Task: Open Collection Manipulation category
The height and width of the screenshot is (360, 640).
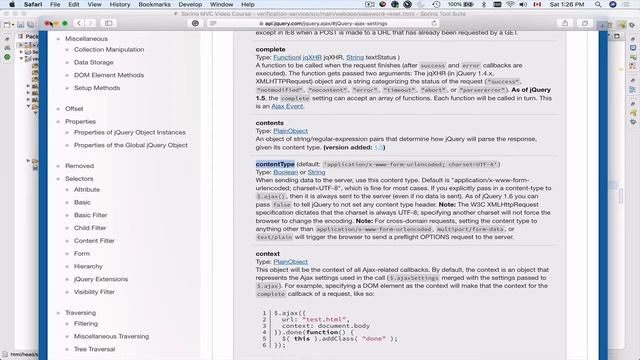Action: pos(109,49)
